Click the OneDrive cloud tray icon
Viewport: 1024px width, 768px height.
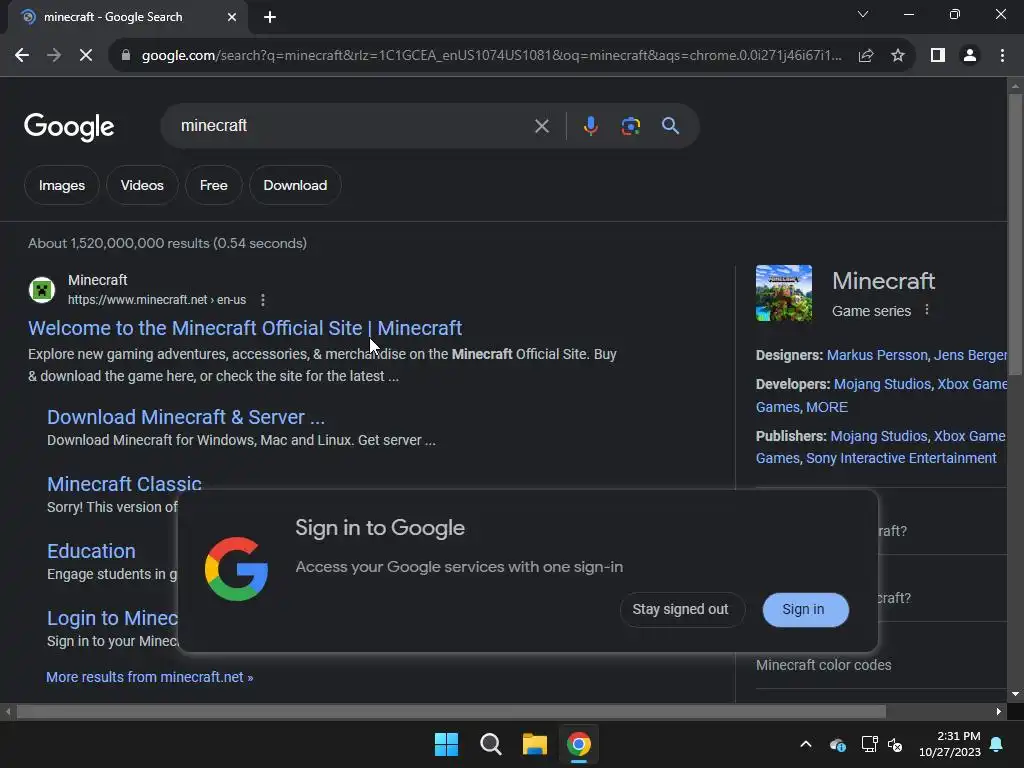click(x=838, y=744)
